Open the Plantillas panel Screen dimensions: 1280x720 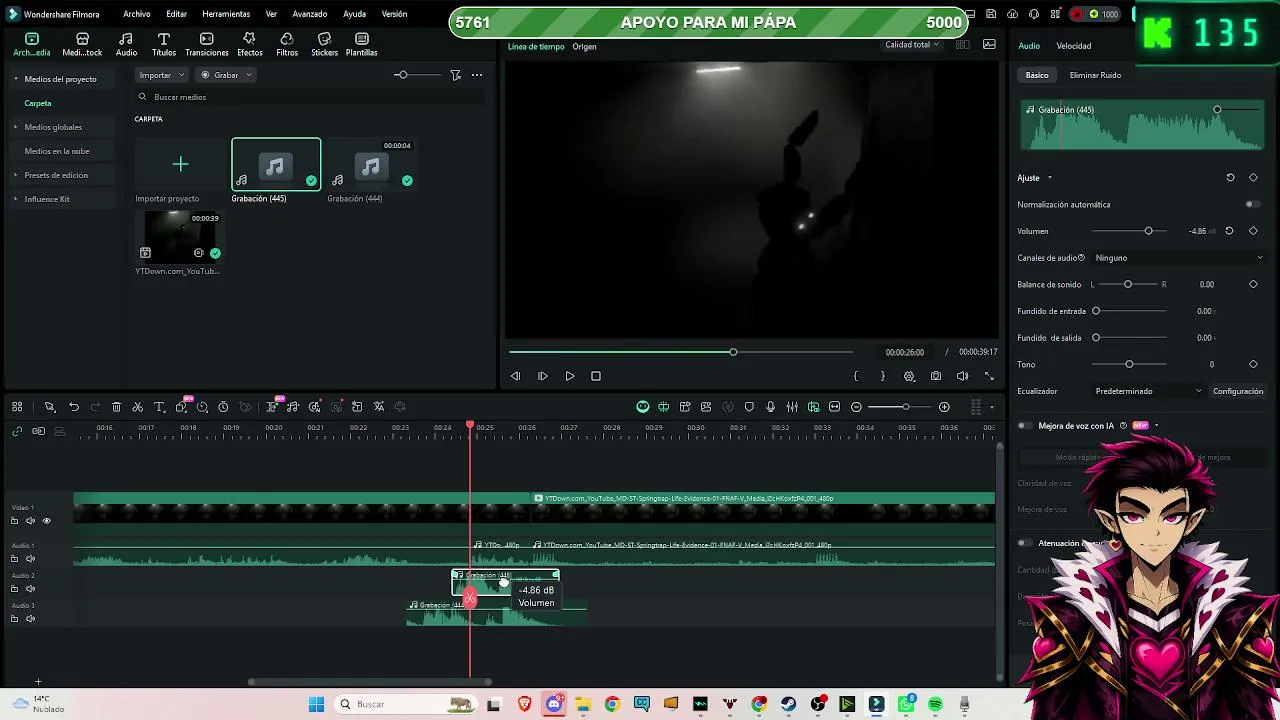(361, 45)
